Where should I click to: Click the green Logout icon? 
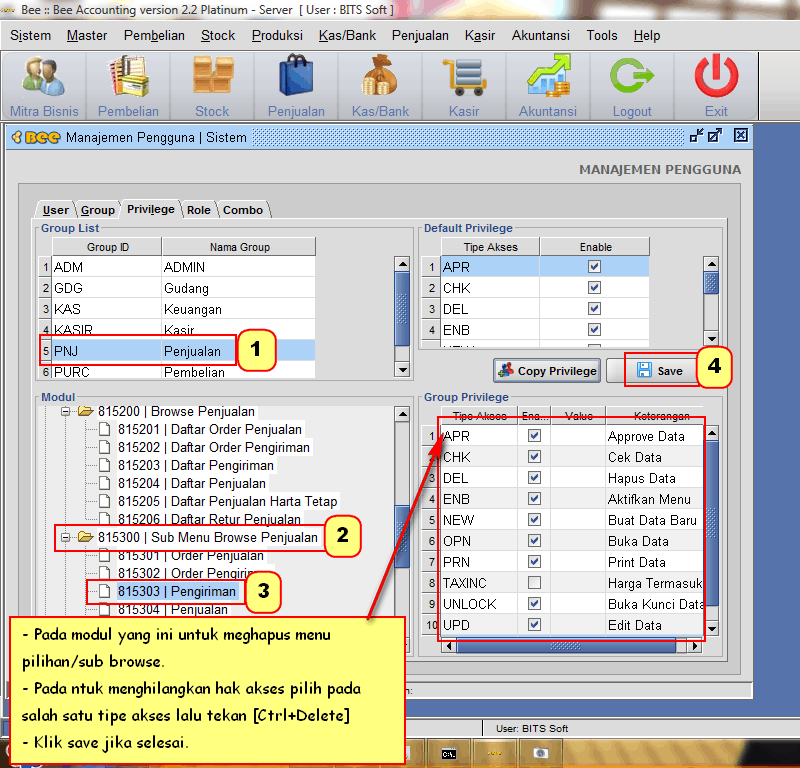click(x=632, y=78)
